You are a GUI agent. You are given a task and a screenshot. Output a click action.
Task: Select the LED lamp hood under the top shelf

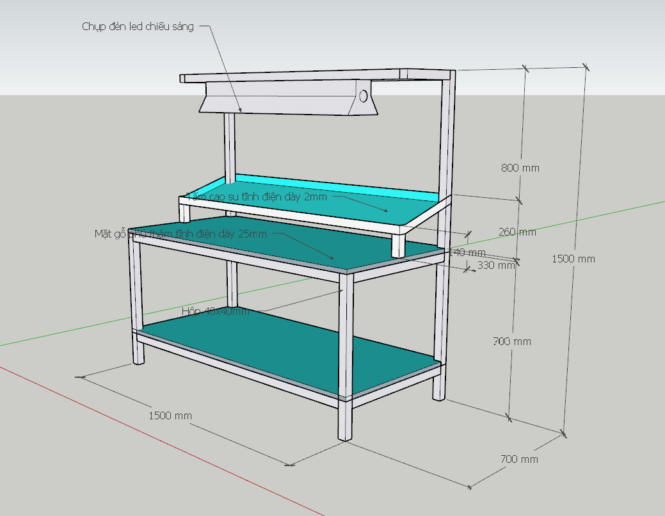point(290,99)
